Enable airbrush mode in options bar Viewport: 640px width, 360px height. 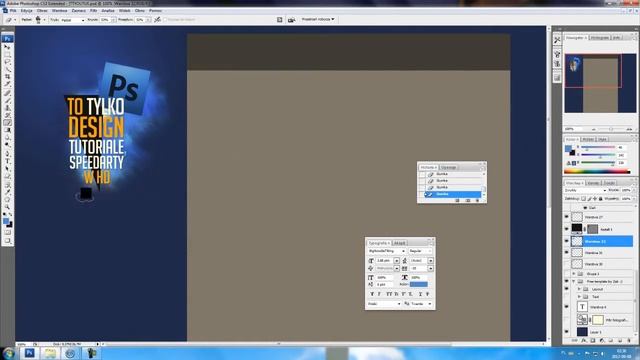click(157, 20)
